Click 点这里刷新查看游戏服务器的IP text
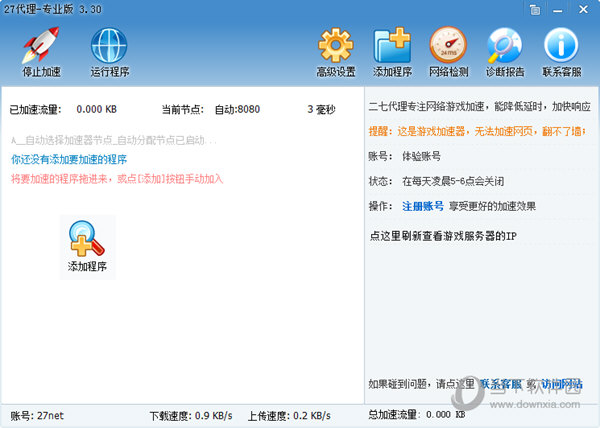 point(443,236)
